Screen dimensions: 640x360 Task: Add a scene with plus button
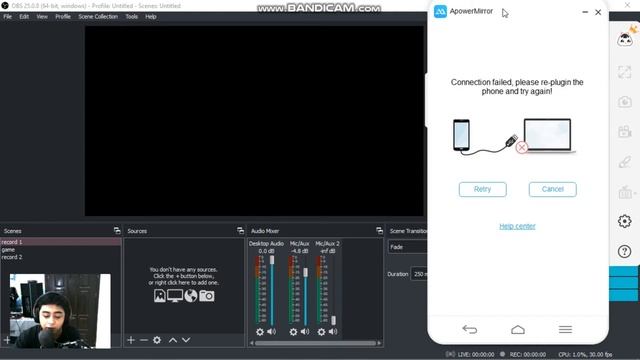[x=7, y=340]
